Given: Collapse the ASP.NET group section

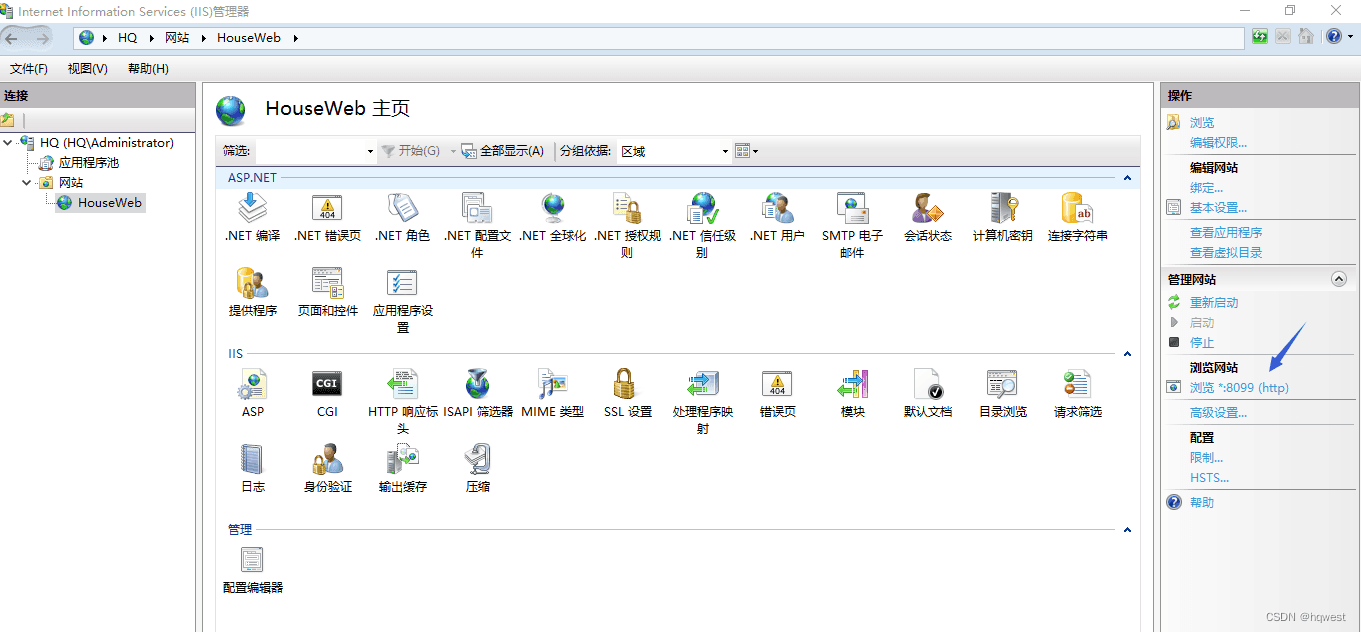Looking at the screenshot, I should [x=1127, y=178].
